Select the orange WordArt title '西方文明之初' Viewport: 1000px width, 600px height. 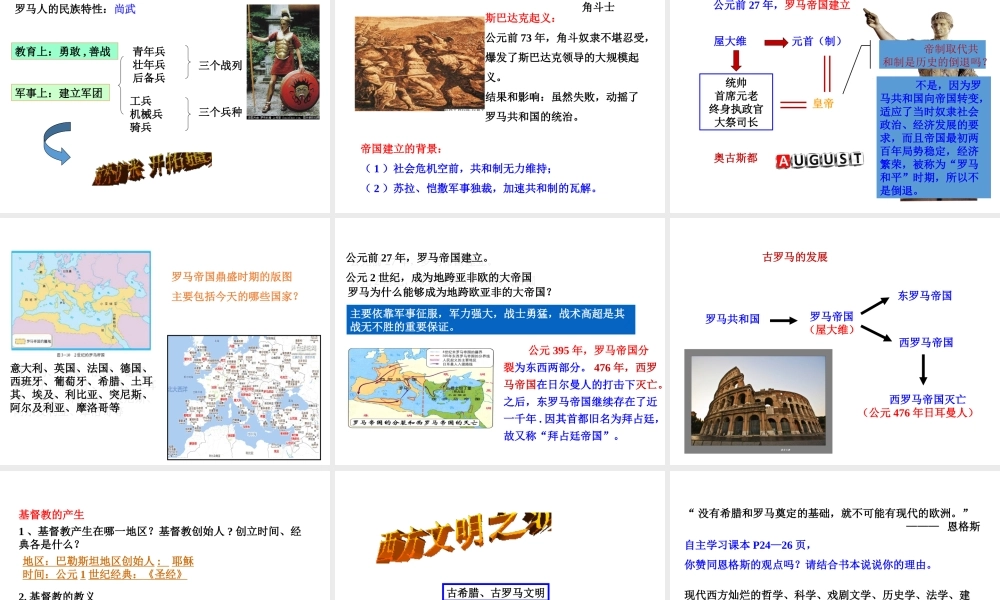pyautogui.click(x=464, y=536)
